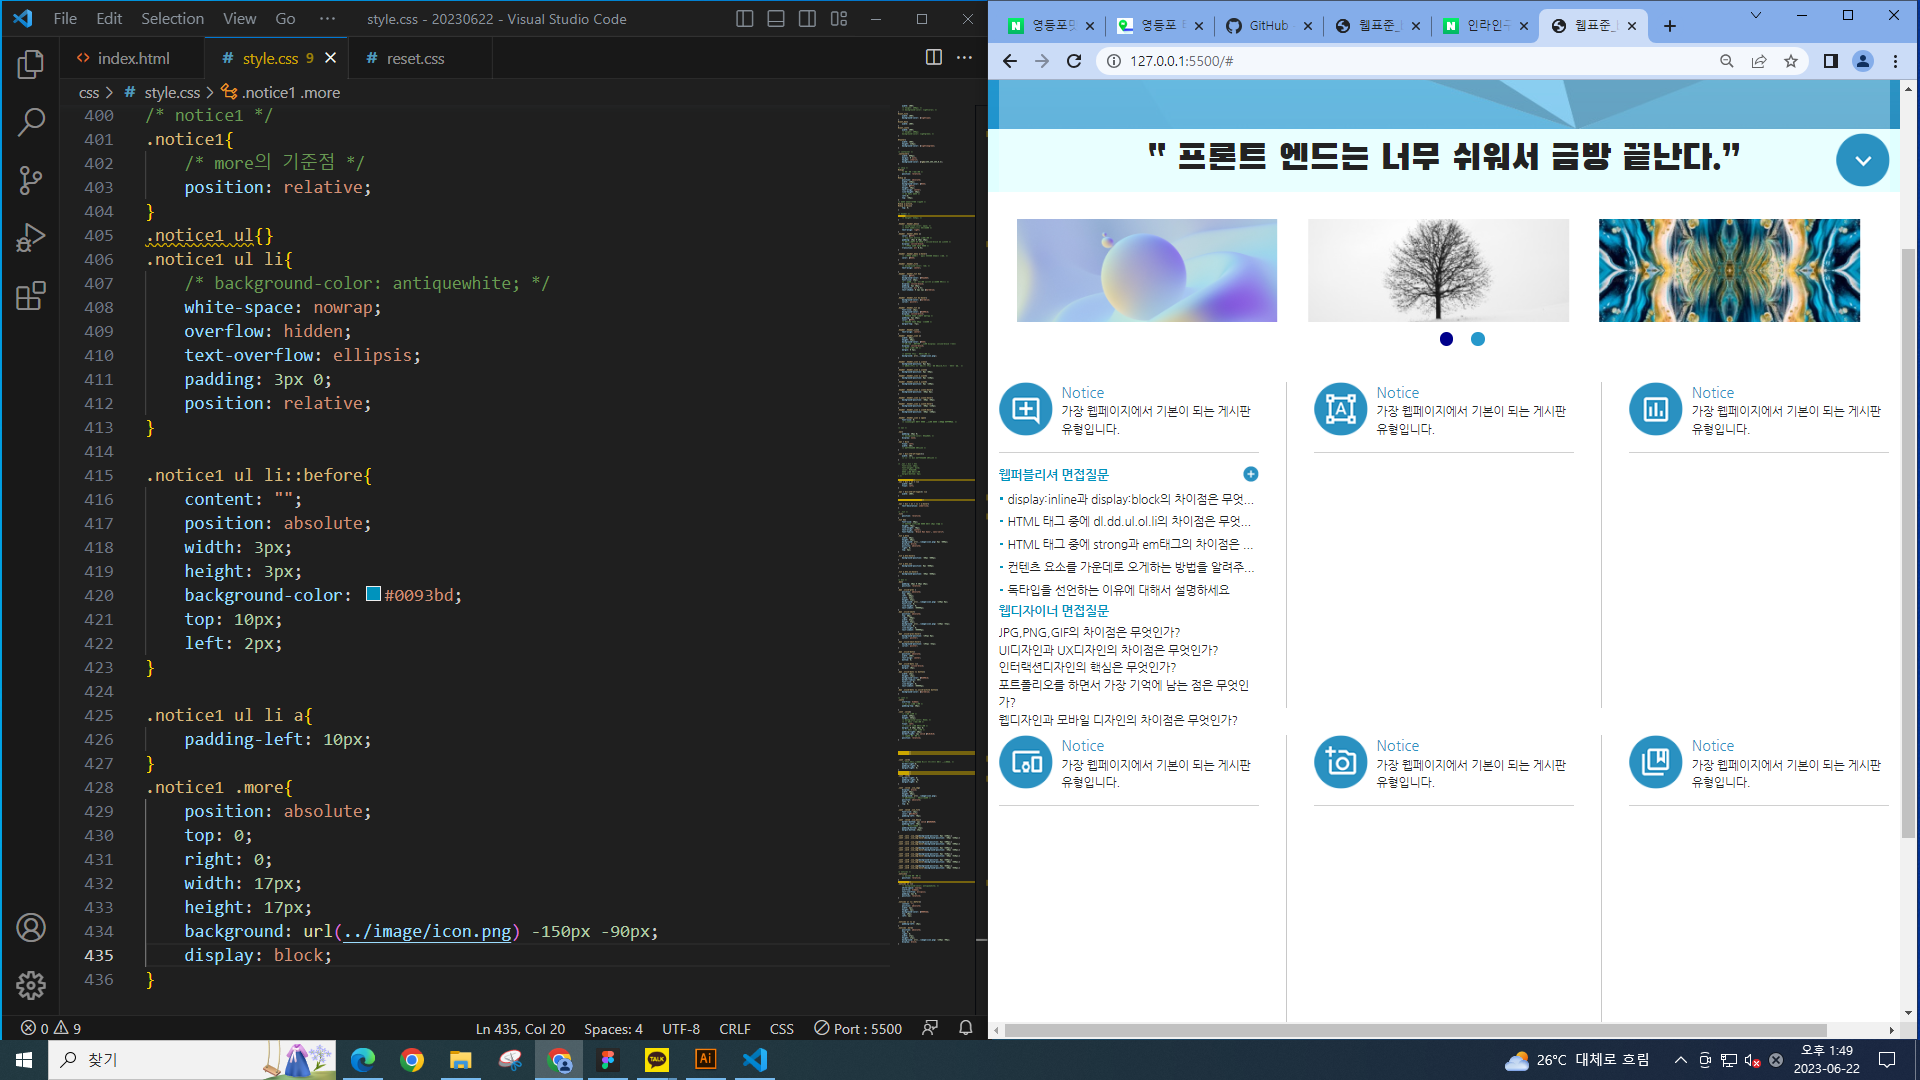This screenshot has width=1920, height=1080.
Task: Open the Selection menu
Action: coord(172,19)
